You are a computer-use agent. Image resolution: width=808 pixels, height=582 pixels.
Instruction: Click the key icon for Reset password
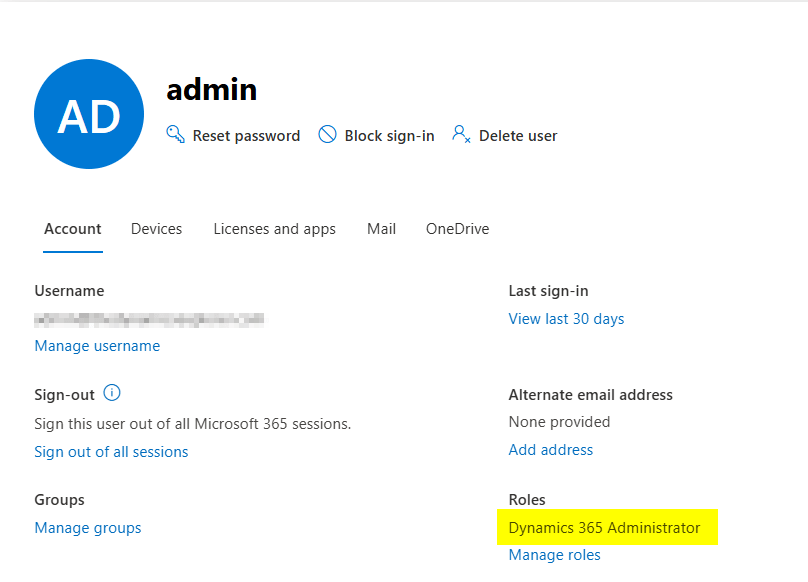pyautogui.click(x=176, y=135)
